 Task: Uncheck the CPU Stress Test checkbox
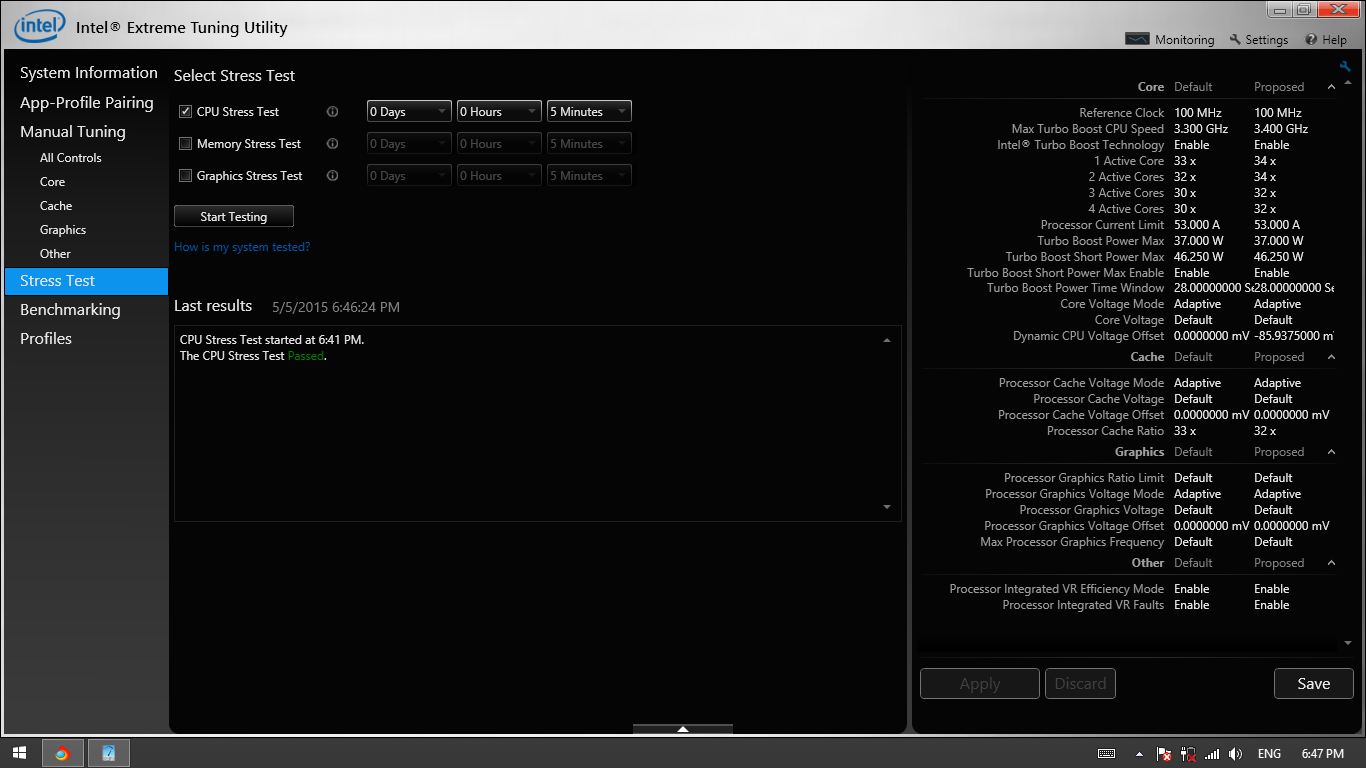pos(185,112)
